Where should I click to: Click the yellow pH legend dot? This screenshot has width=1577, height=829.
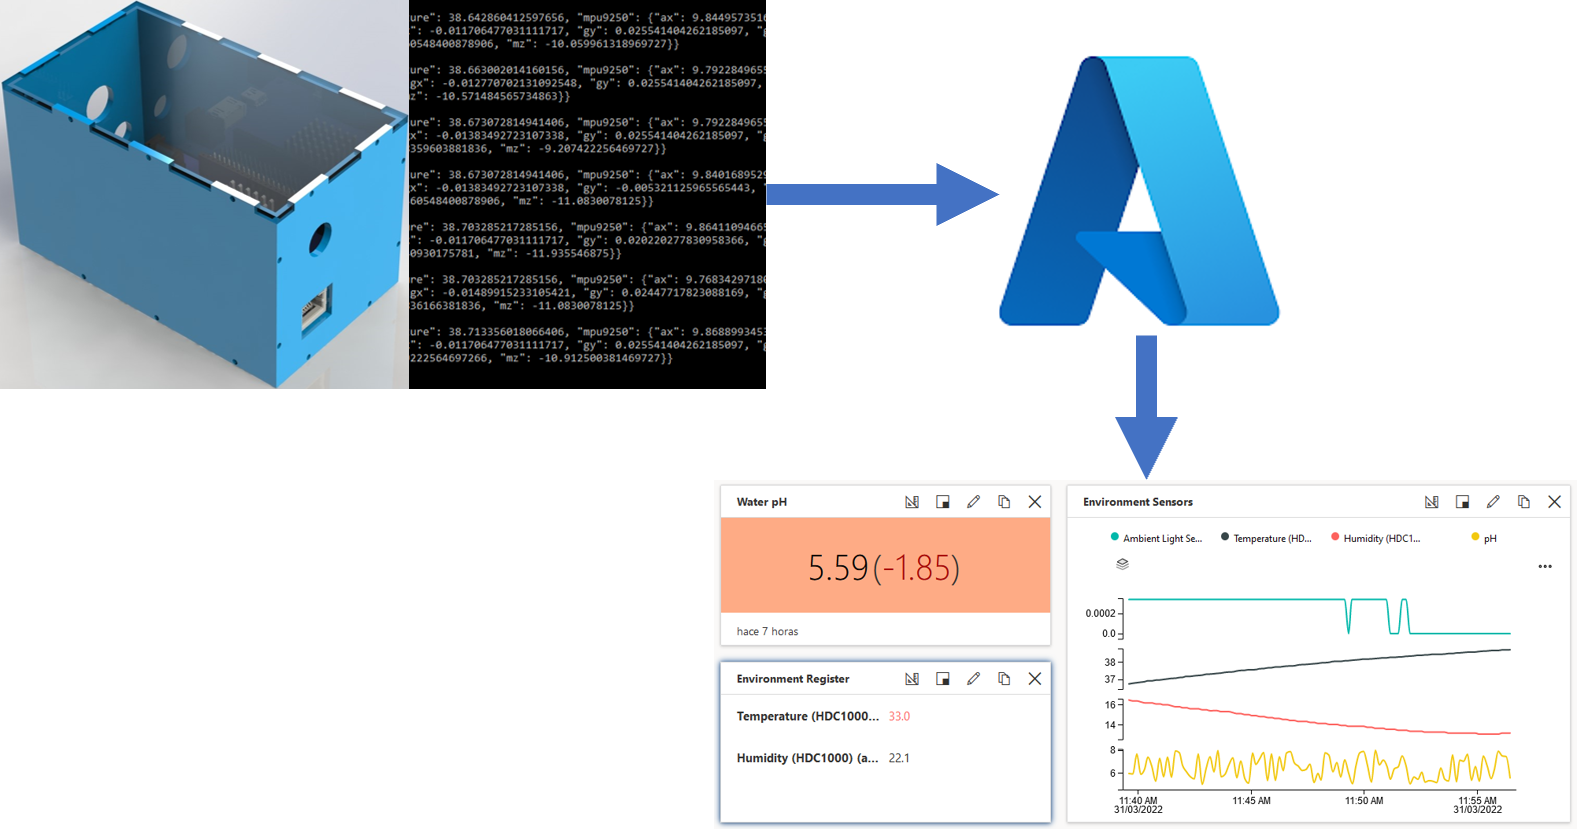(x=1475, y=537)
